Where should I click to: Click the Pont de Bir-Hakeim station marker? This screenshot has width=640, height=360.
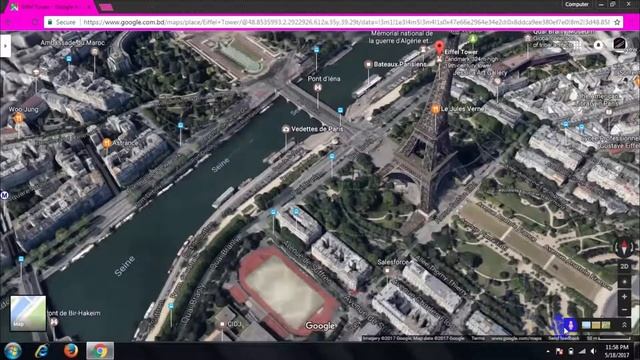click(x=54, y=322)
